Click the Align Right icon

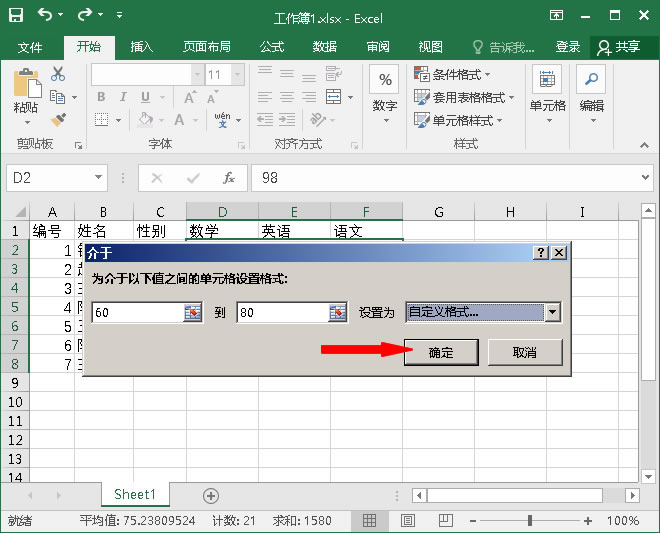point(309,97)
